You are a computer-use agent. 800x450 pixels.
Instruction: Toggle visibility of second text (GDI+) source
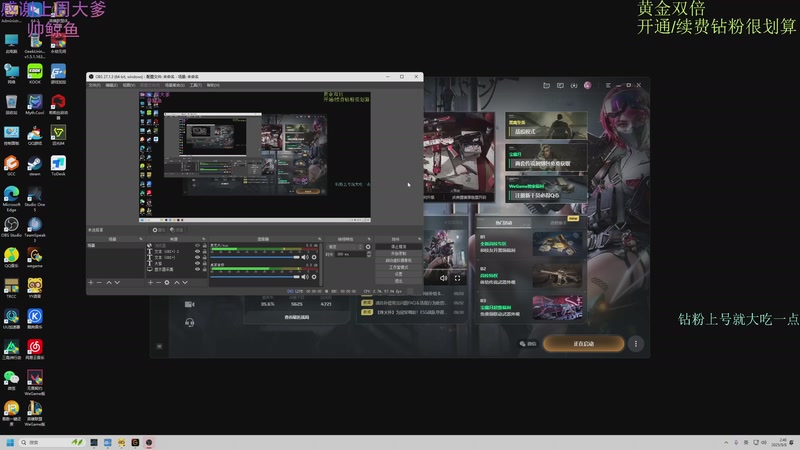point(197,257)
